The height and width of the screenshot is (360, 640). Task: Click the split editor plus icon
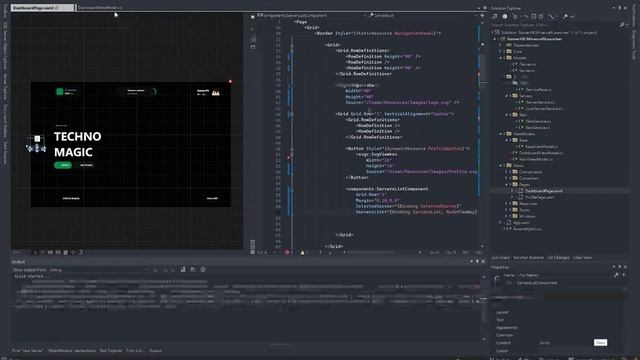point(482,16)
